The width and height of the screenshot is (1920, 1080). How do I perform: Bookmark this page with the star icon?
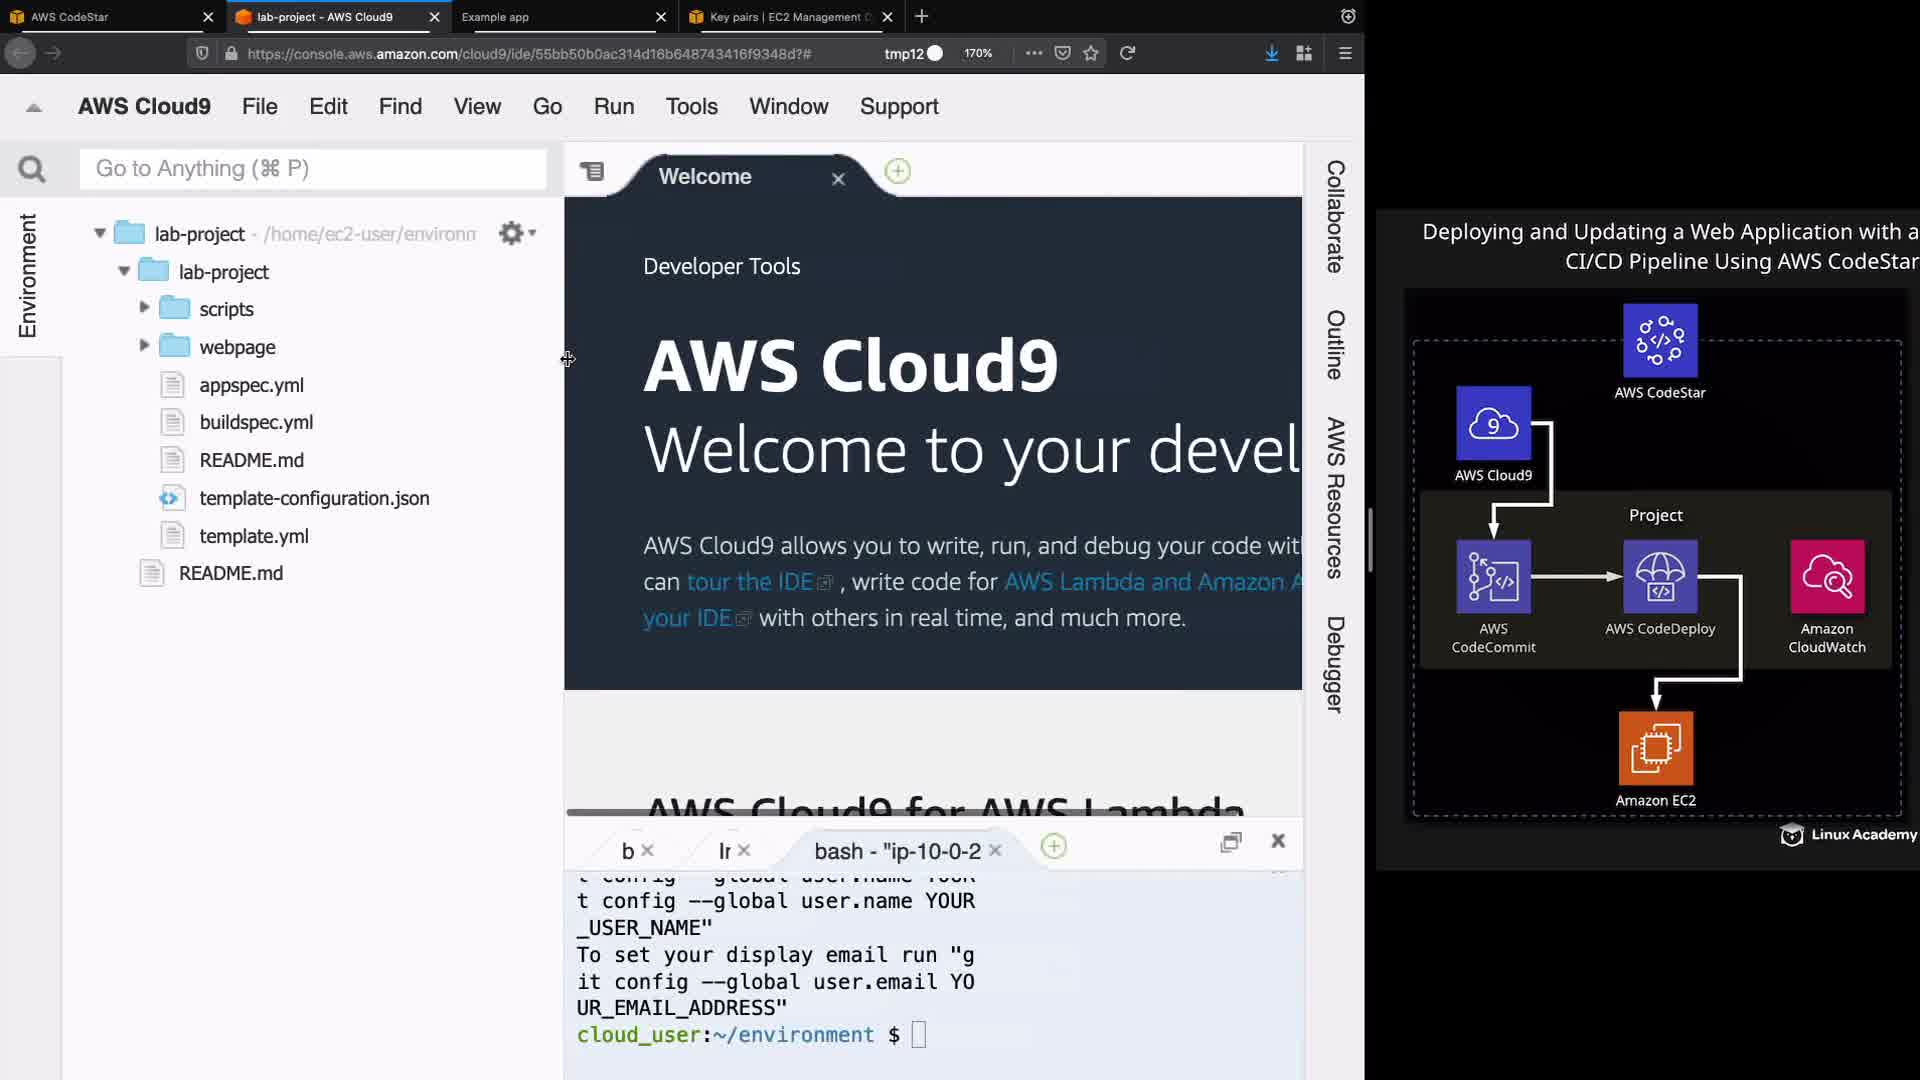click(1091, 53)
